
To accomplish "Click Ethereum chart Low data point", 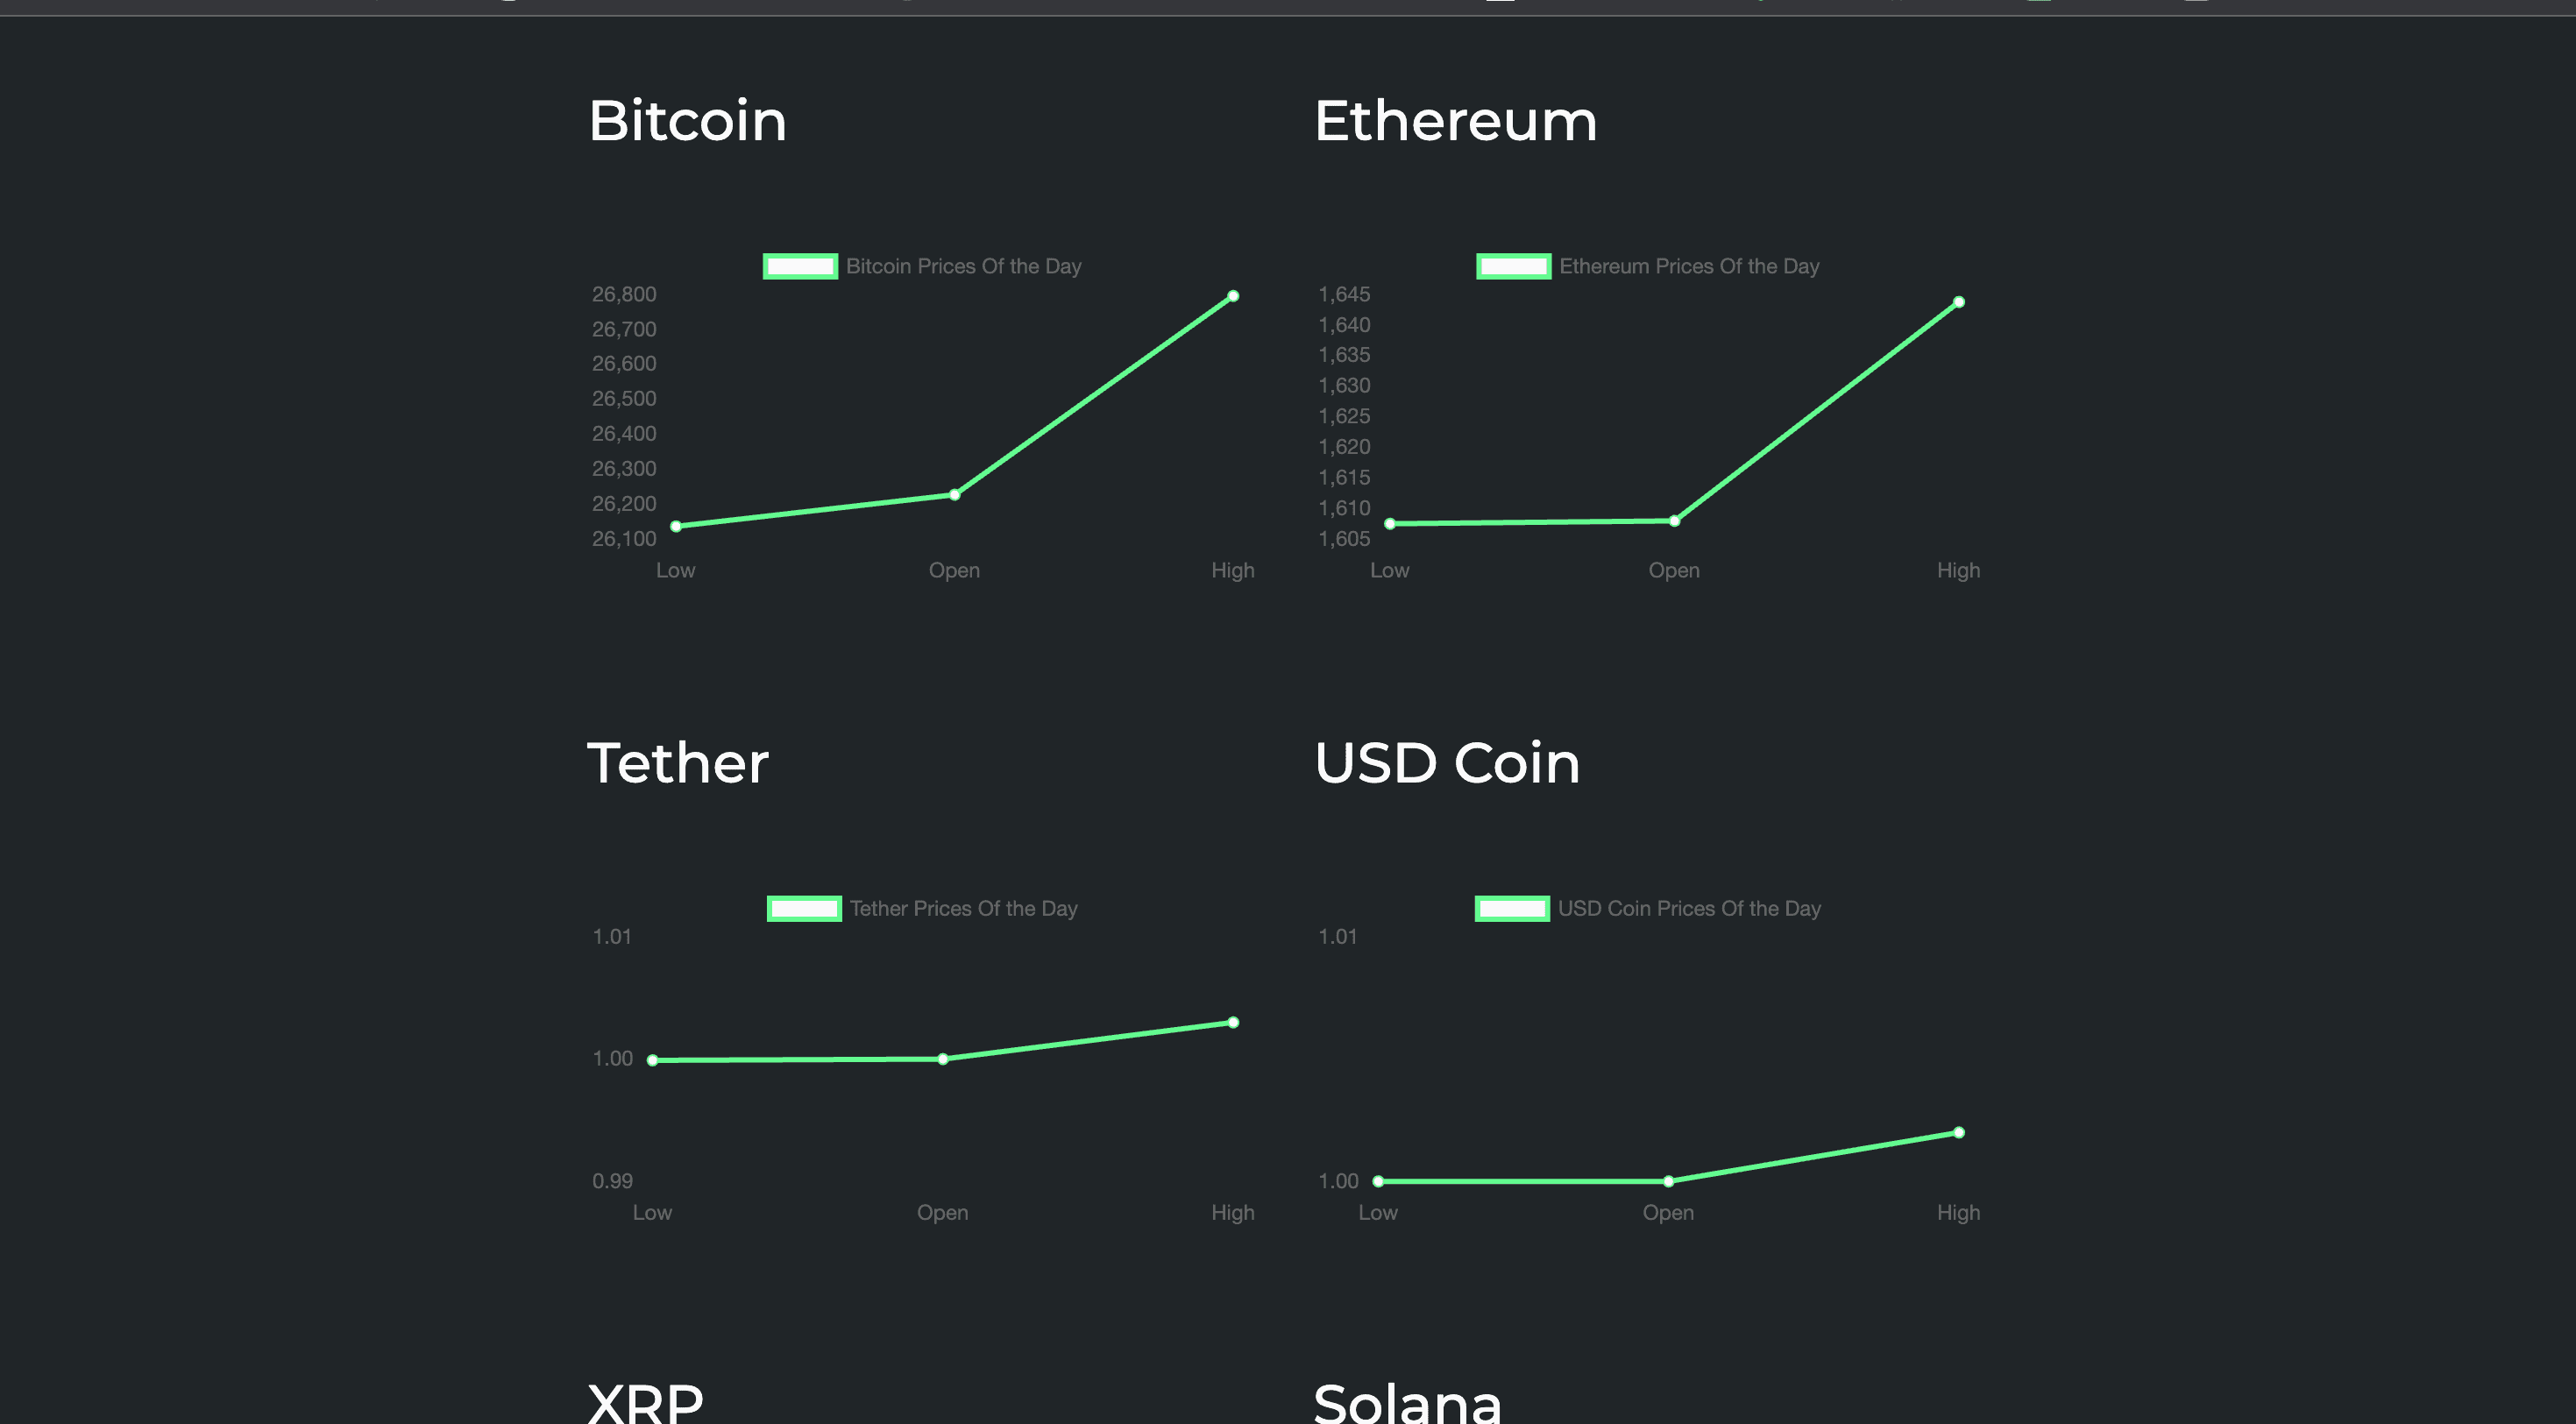I will (x=1390, y=524).
